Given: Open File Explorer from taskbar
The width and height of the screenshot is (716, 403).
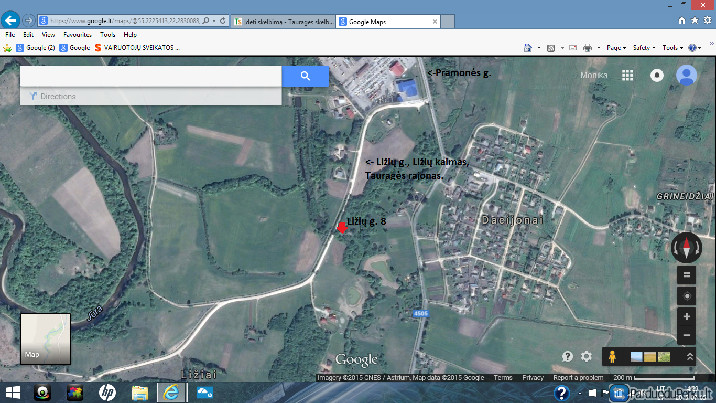Looking at the screenshot, I should (140, 393).
